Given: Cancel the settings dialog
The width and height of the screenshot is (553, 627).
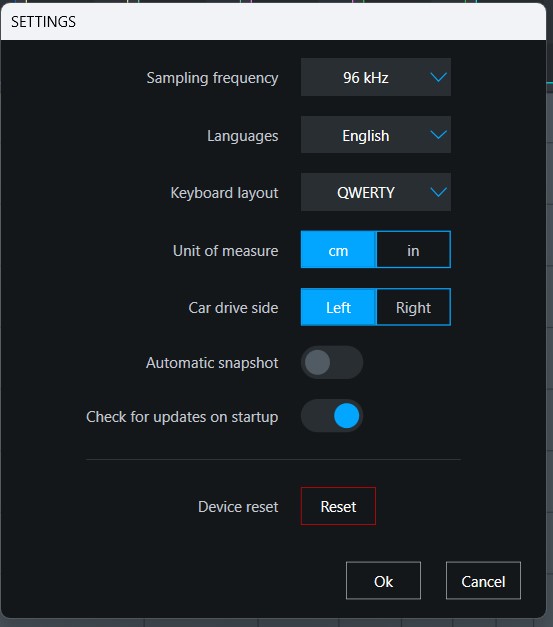Looking at the screenshot, I should pos(483,581).
